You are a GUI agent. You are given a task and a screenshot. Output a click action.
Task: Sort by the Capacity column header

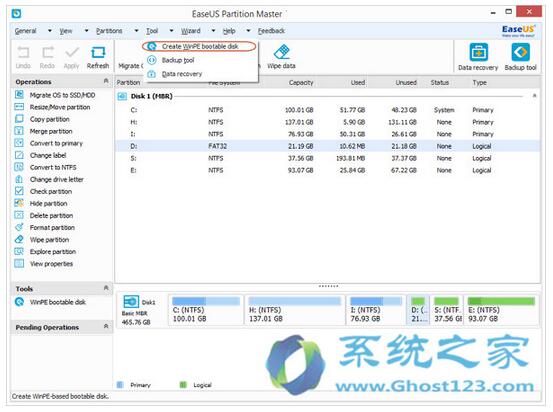(301, 83)
